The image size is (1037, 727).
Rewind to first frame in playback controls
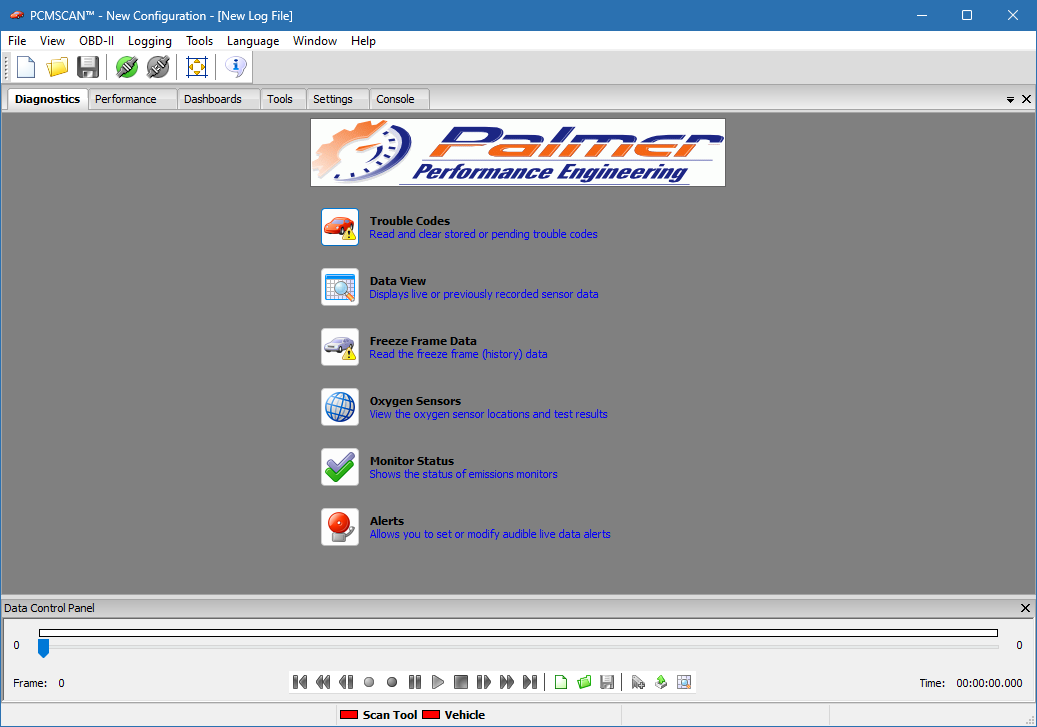[x=300, y=681]
